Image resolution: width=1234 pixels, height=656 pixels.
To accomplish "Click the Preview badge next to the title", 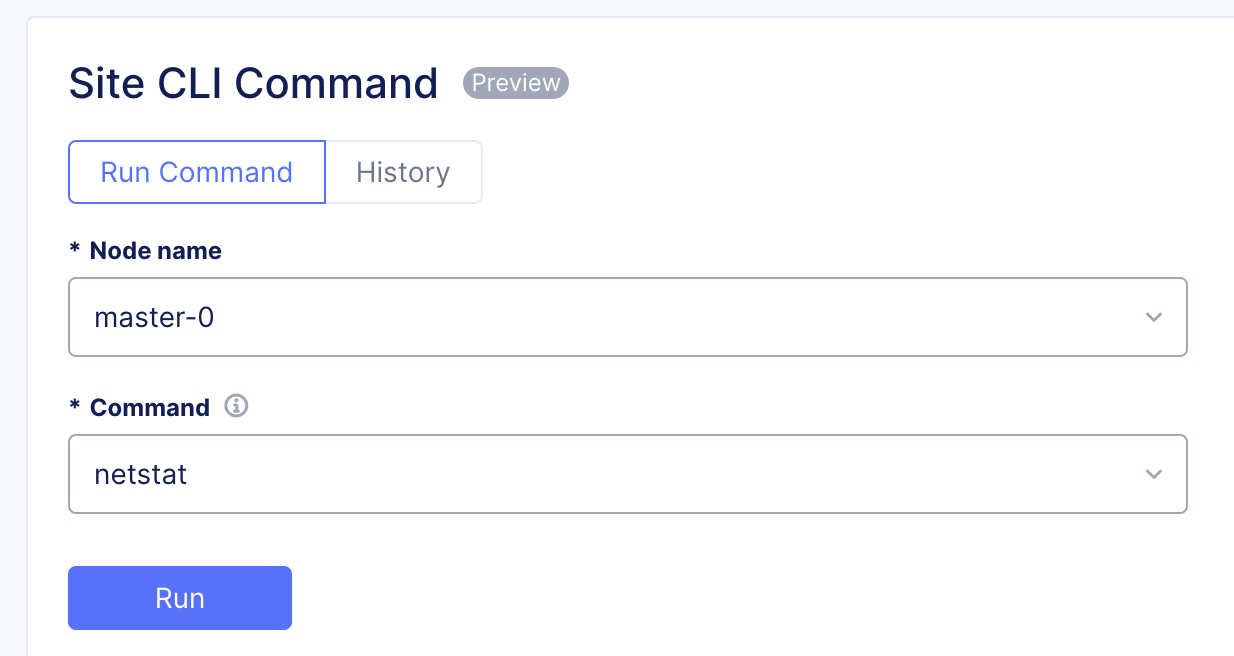I will click(x=515, y=83).
